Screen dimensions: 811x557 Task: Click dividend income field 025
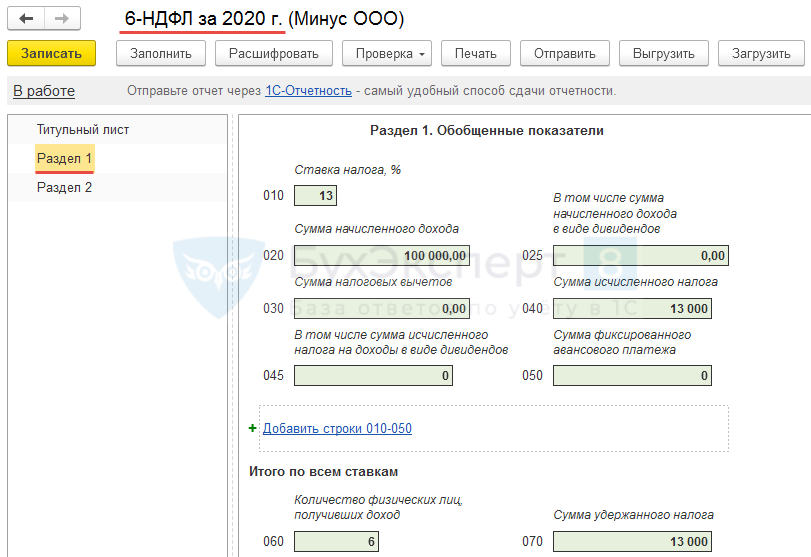coord(641,255)
